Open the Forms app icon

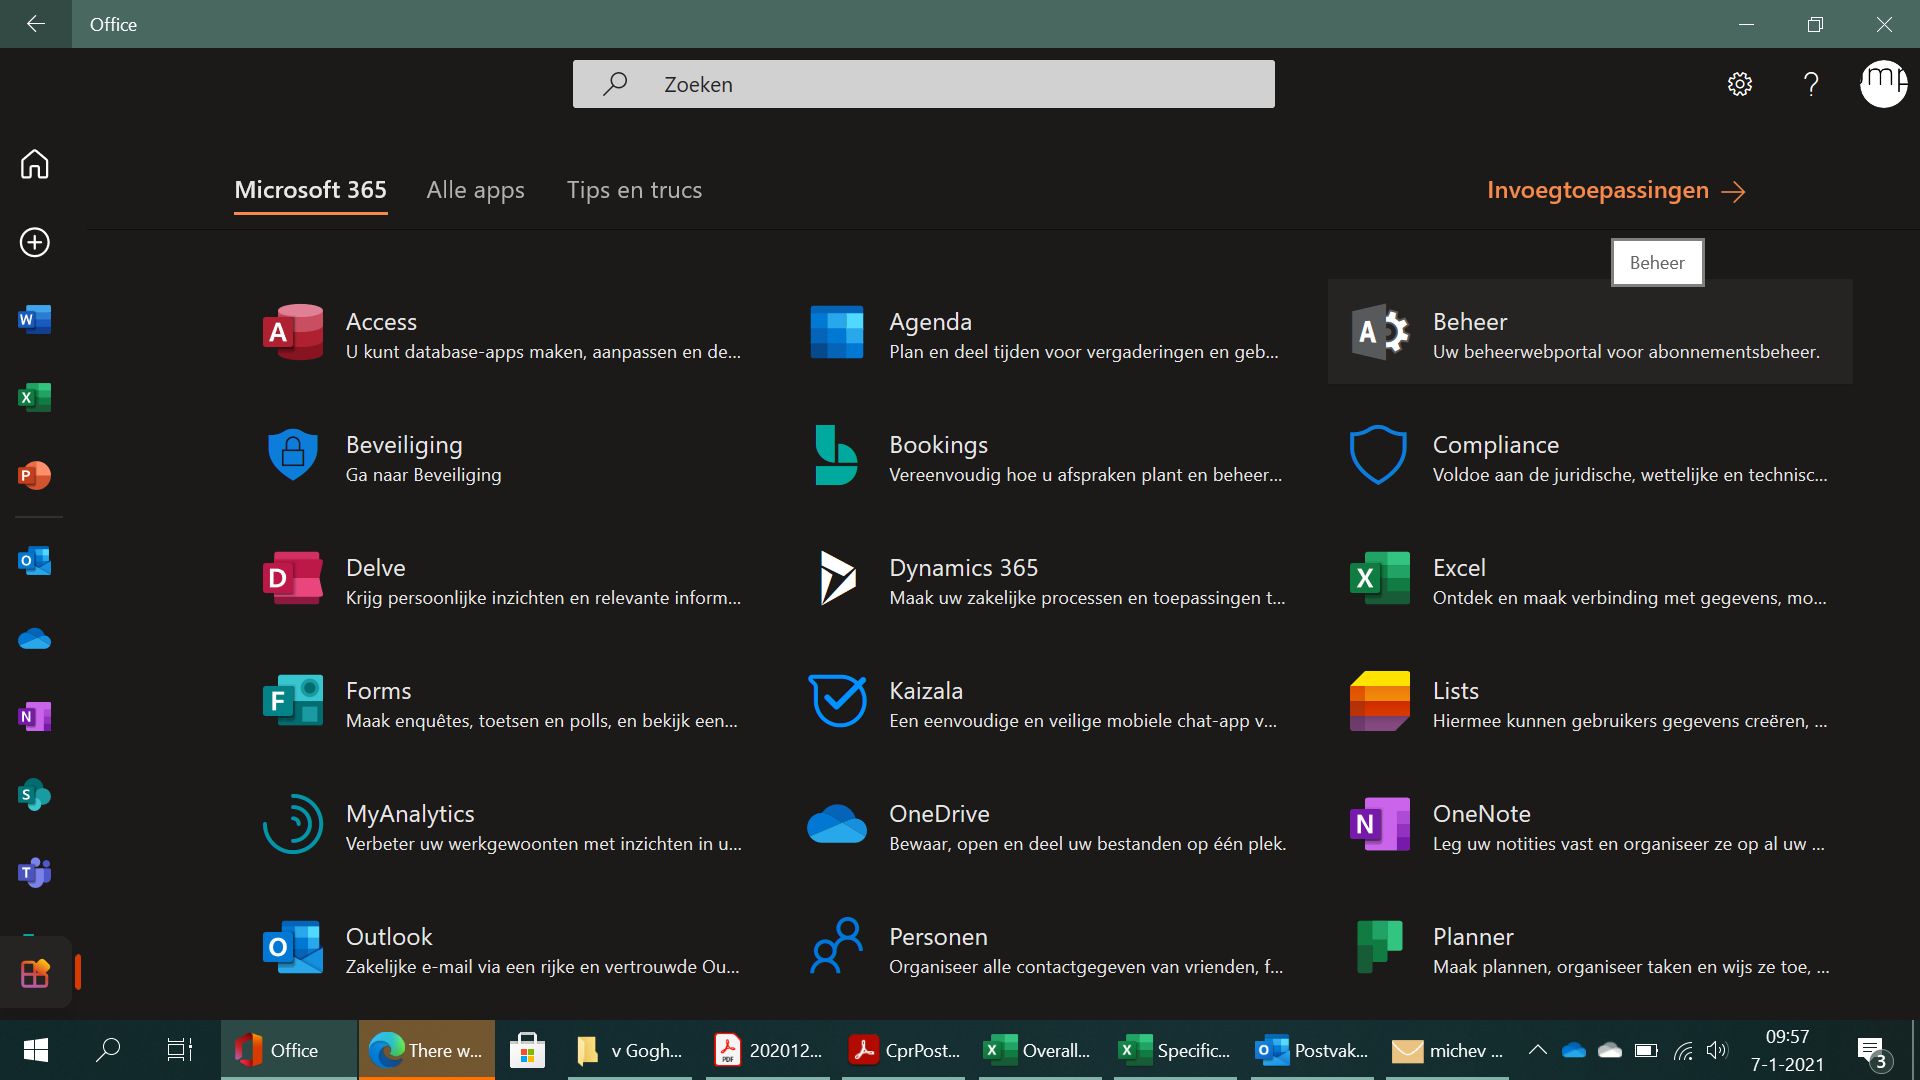tap(293, 701)
